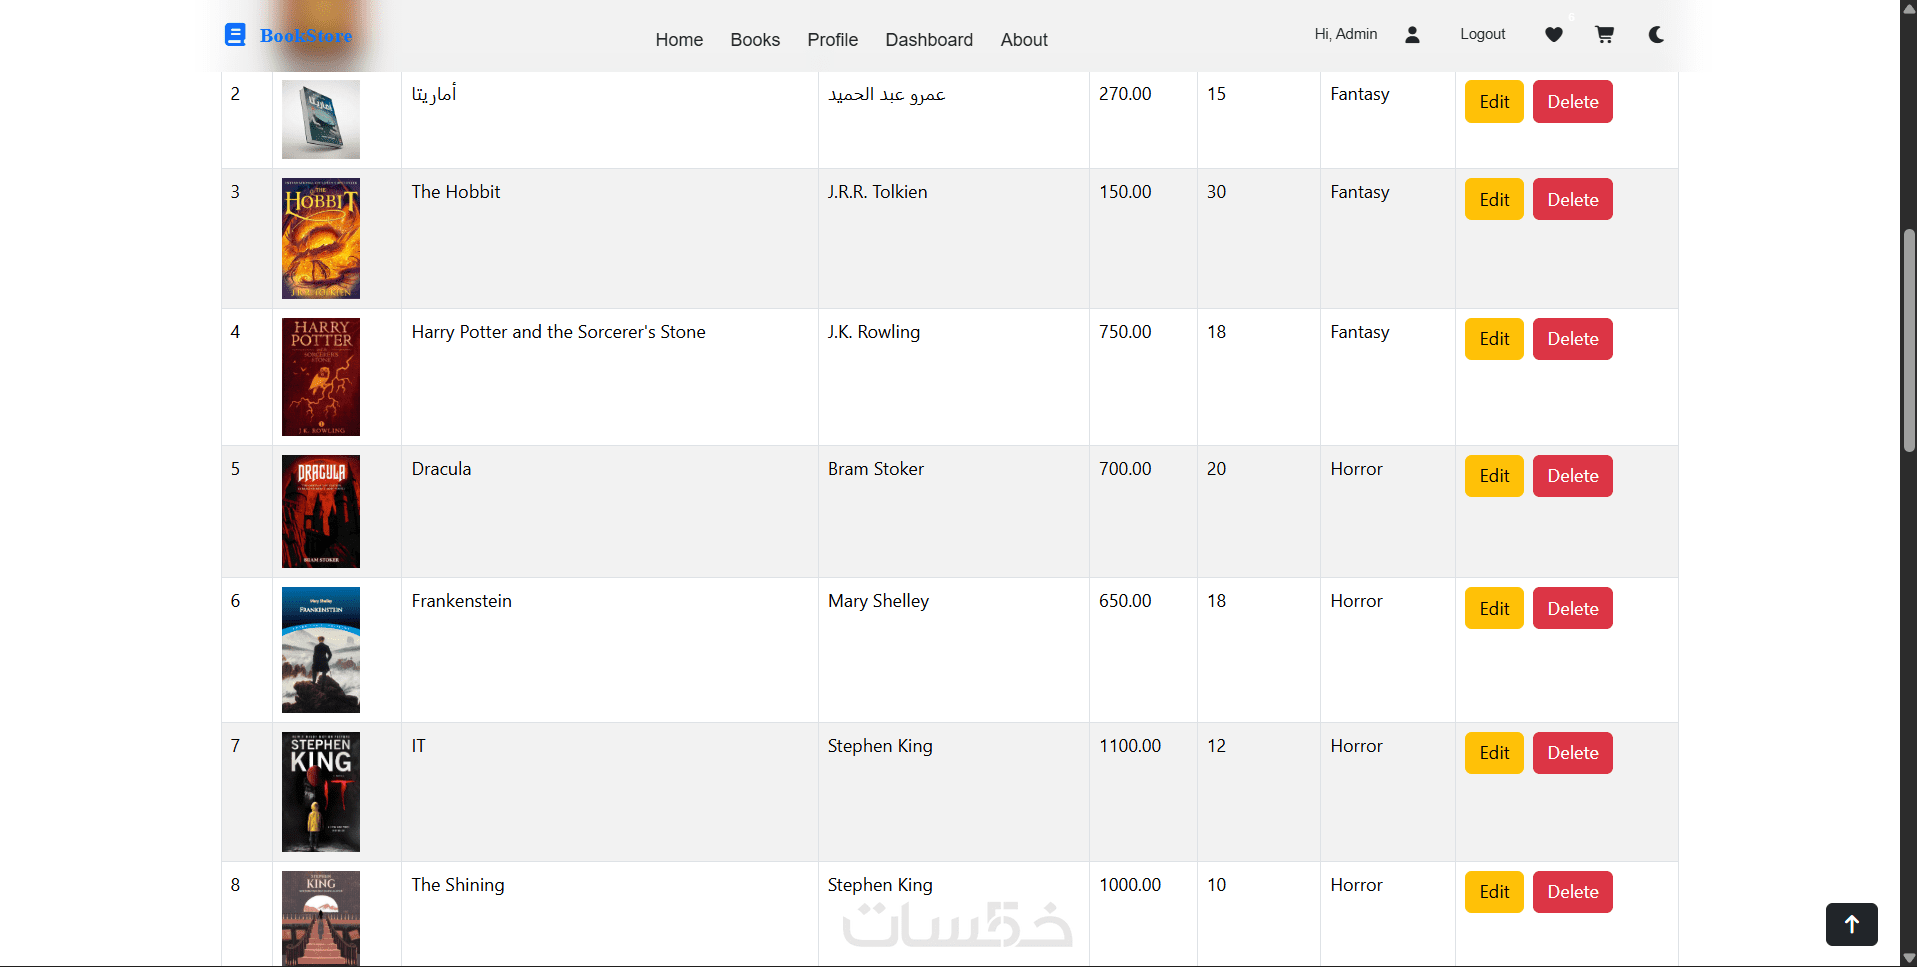This screenshot has height=967, width=1917.
Task: Click the Logout link
Action: click(x=1482, y=34)
